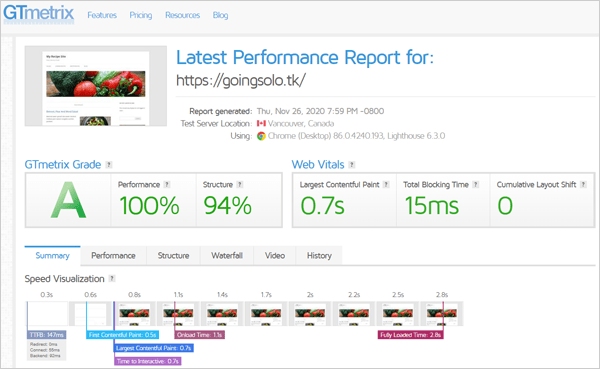
Task: Click the Backend: 92ms detail
Action: [x=45, y=356]
